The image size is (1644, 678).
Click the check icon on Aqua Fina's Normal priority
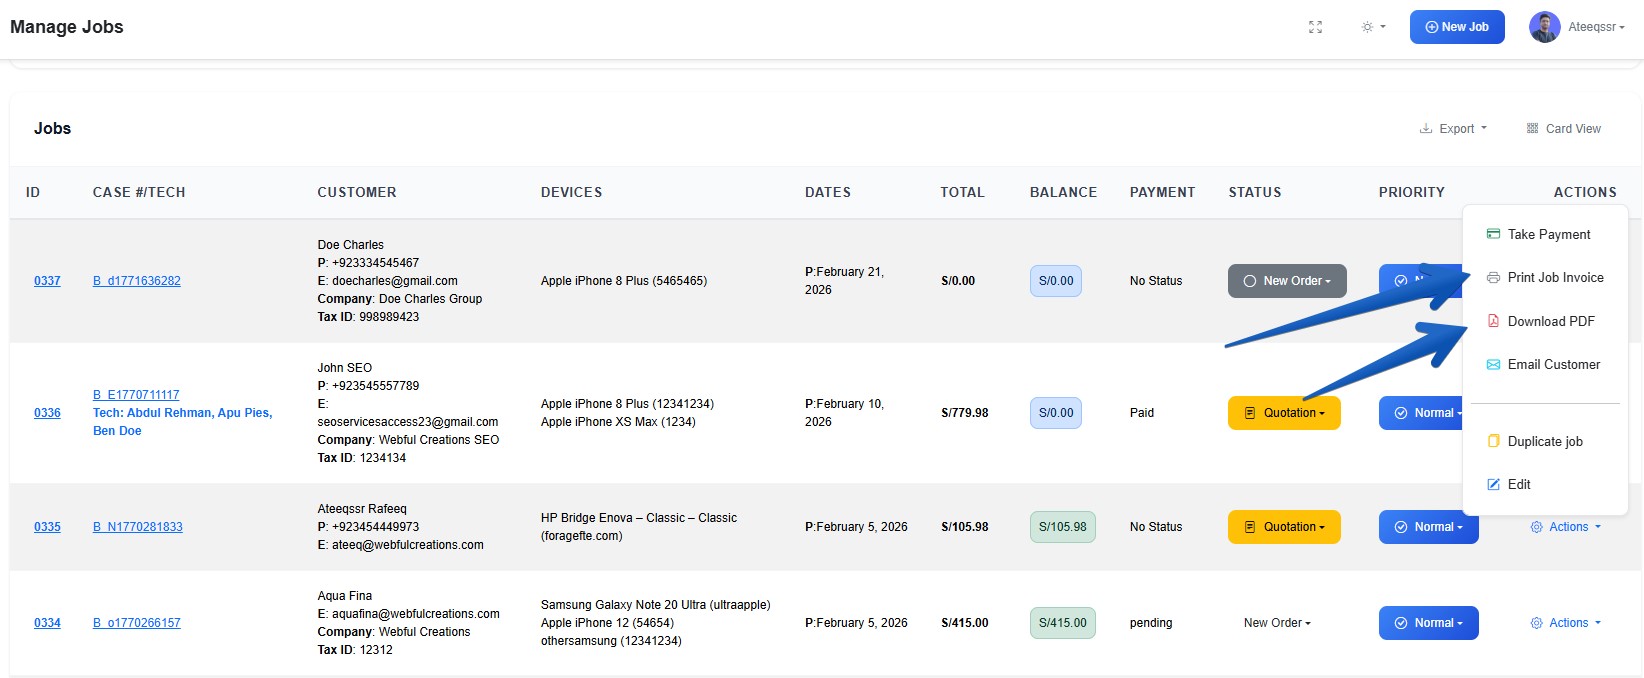click(1401, 623)
